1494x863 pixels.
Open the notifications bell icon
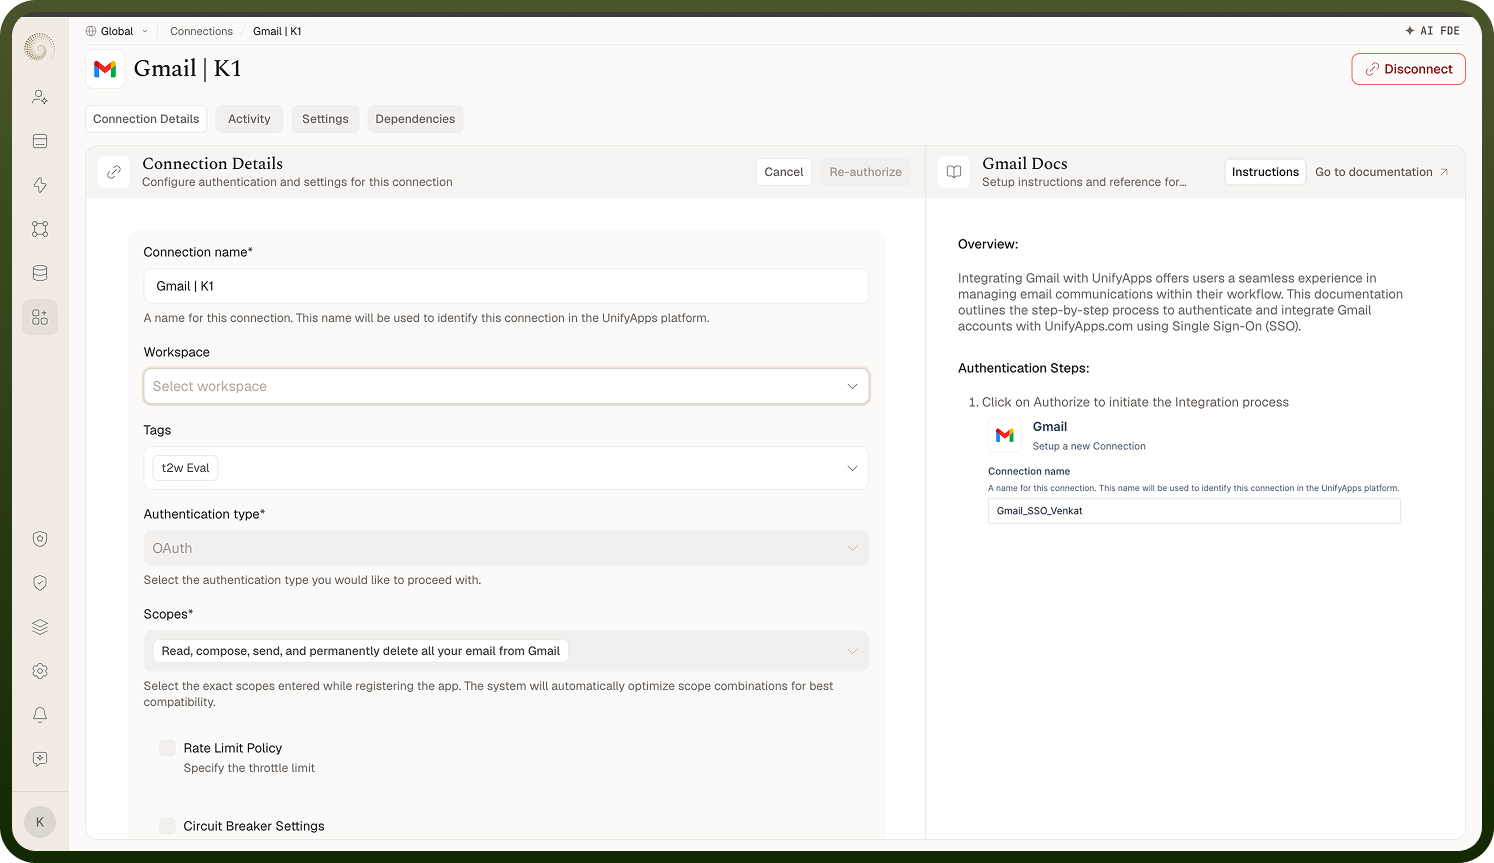point(40,715)
